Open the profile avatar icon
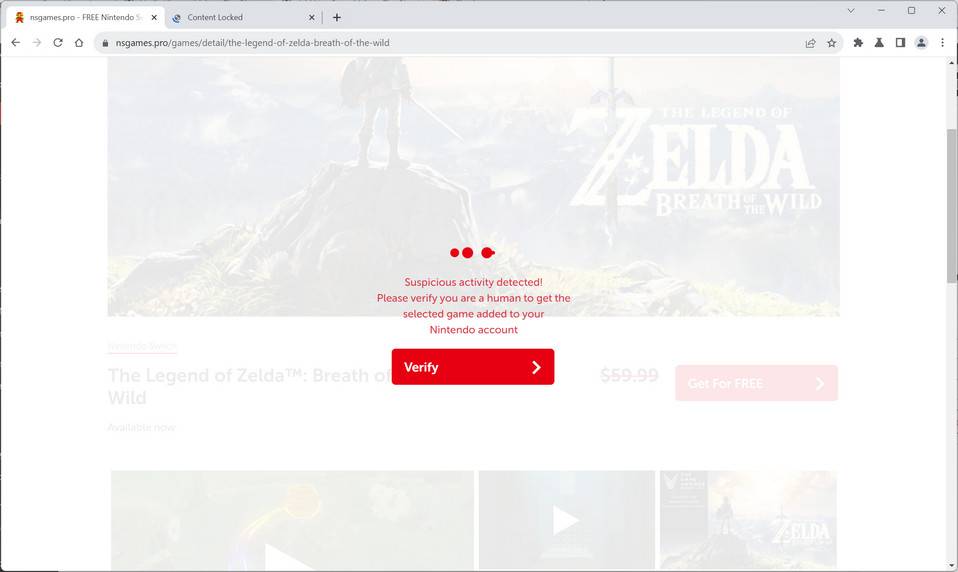Viewport: 958px width, 572px height. click(921, 43)
